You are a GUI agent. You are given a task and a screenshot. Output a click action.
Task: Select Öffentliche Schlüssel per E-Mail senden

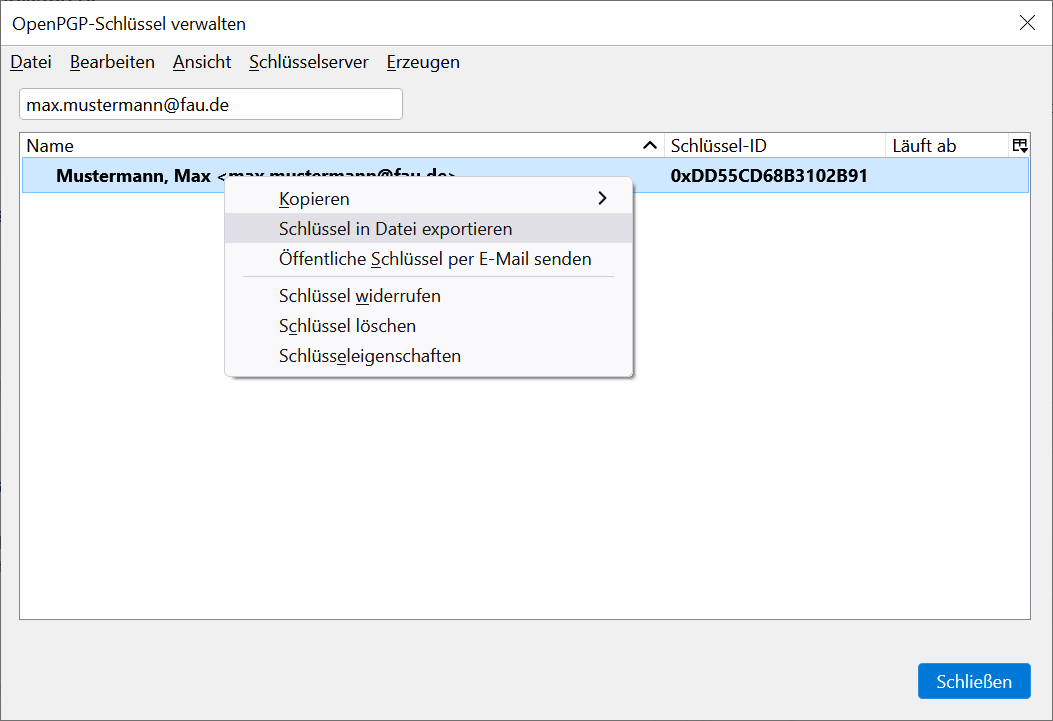pyautogui.click(x=435, y=259)
